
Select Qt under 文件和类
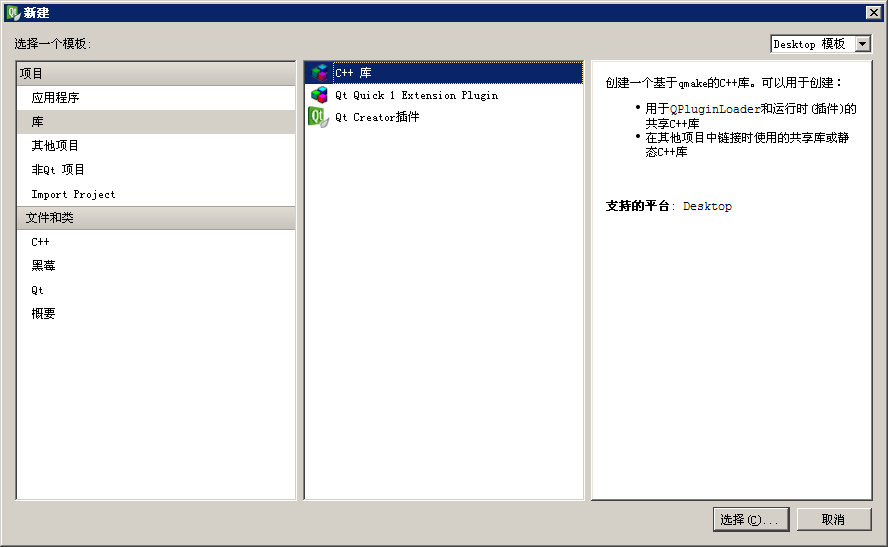pyautogui.click(x=156, y=290)
